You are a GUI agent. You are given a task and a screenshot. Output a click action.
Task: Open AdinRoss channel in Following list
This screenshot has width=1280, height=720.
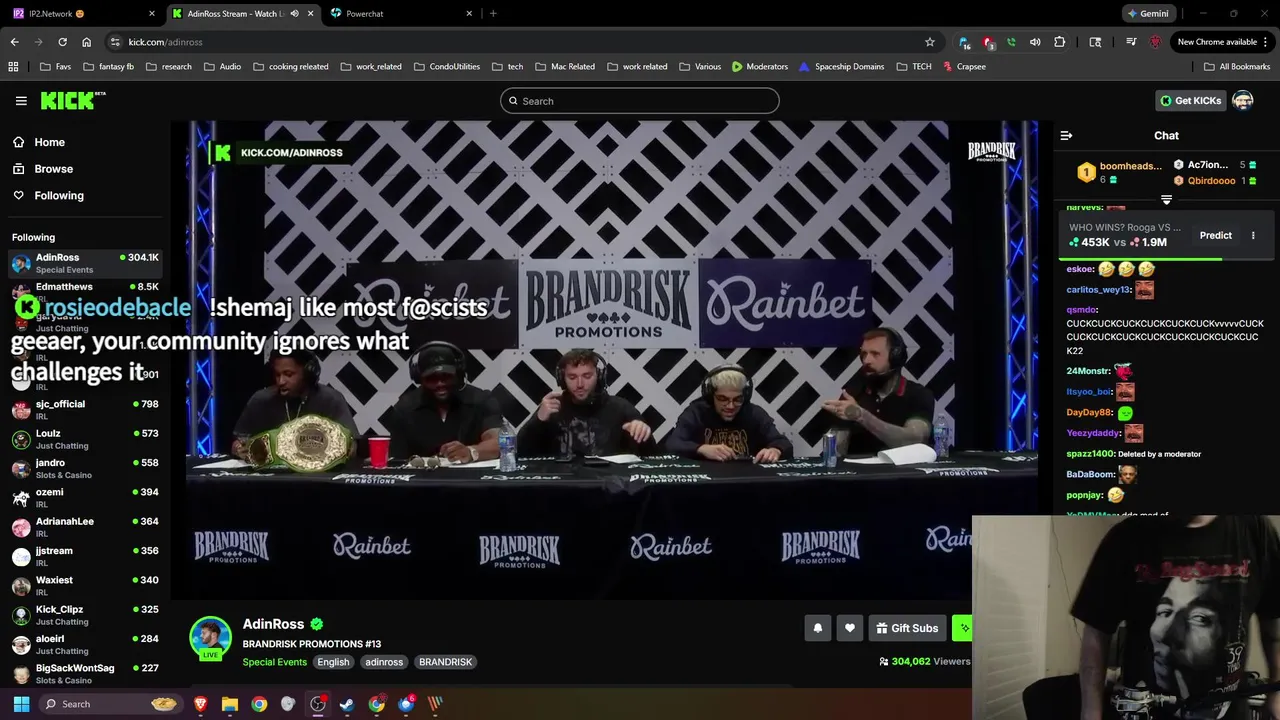(85, 263)
